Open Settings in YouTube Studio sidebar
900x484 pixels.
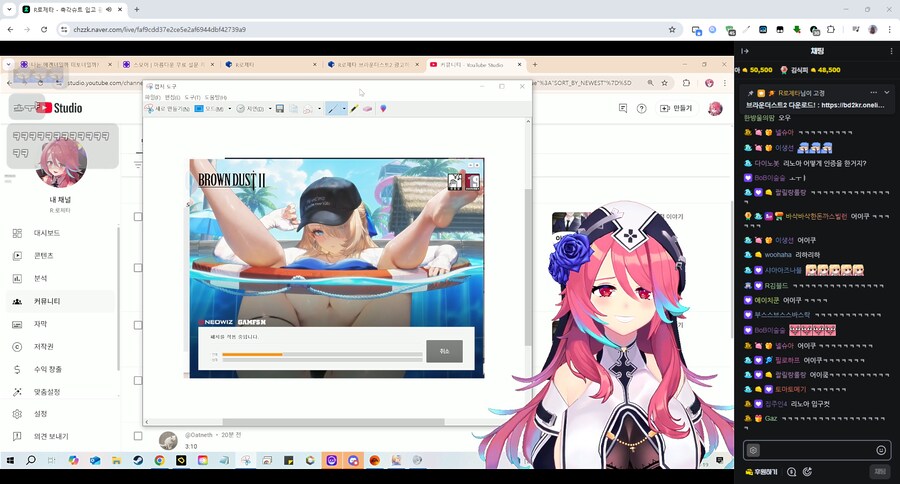point(60,414)
